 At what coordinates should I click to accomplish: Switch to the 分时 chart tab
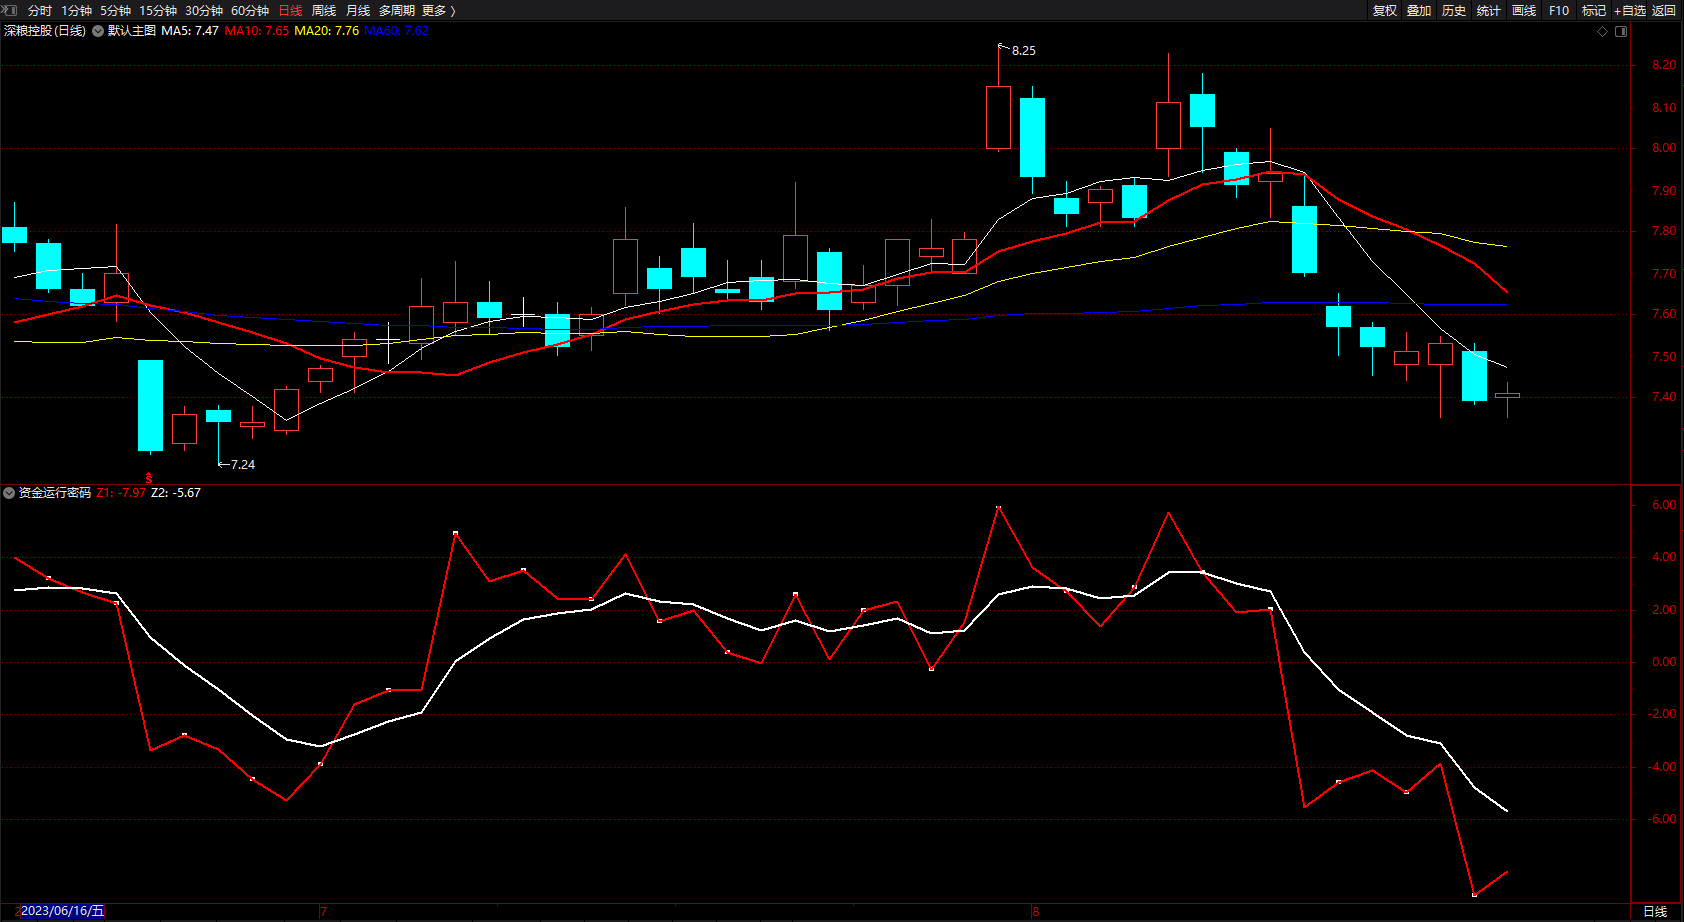40,11
